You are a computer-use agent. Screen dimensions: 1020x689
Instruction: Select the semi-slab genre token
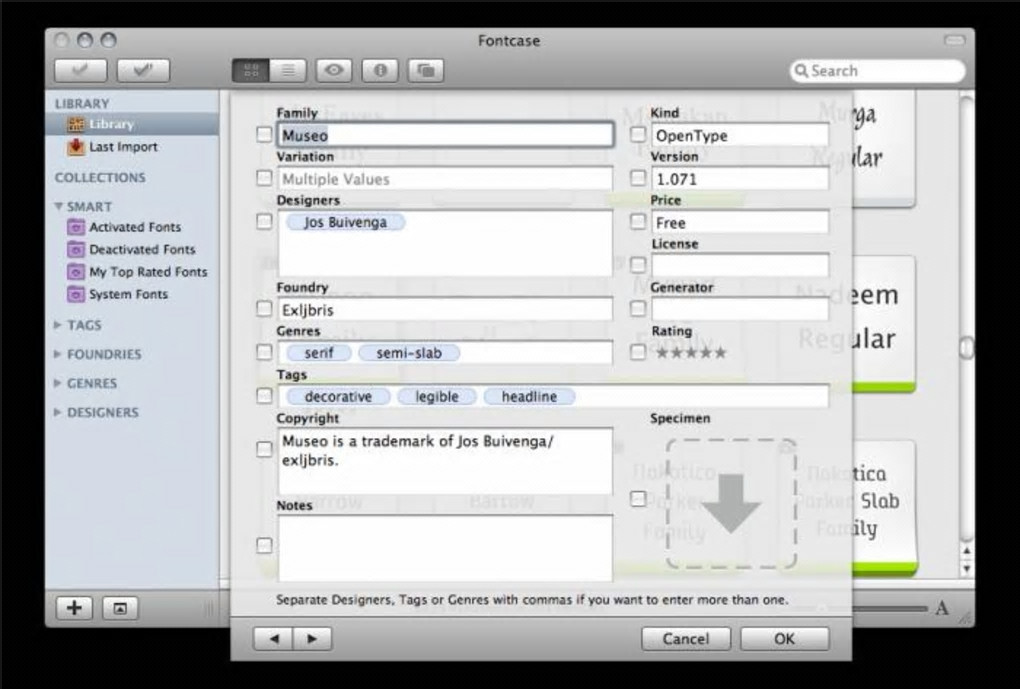[x=409, y=353]
